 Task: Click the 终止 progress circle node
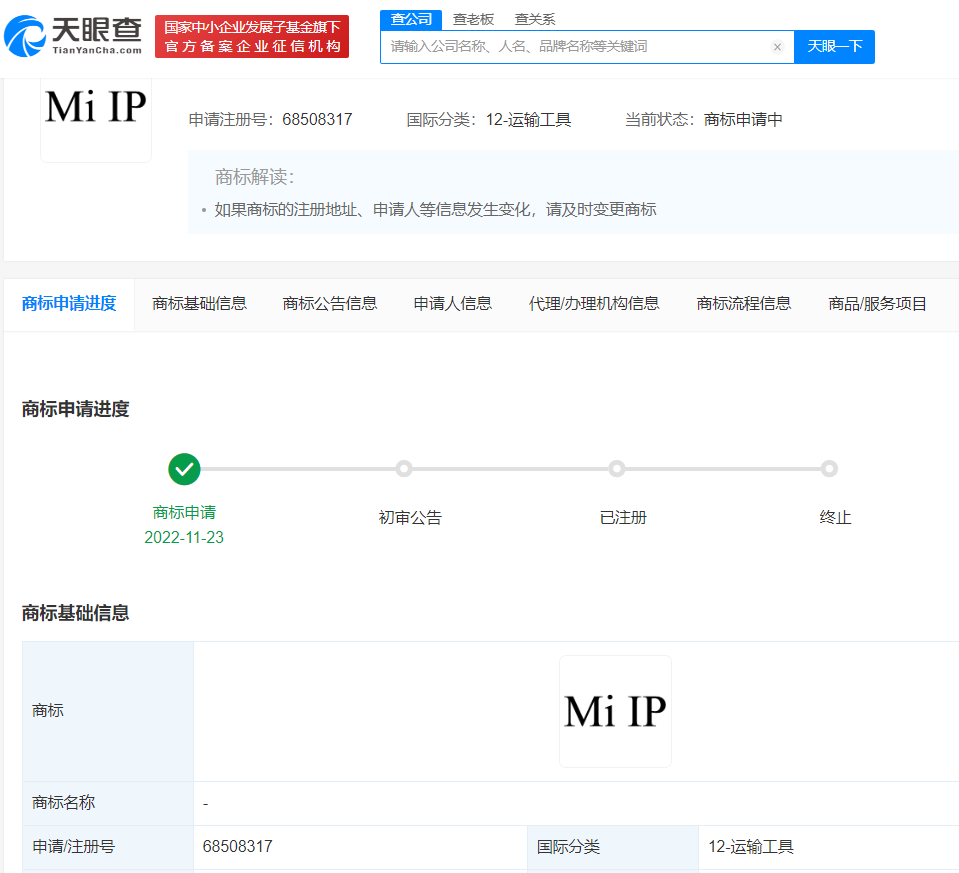[829, 469]
